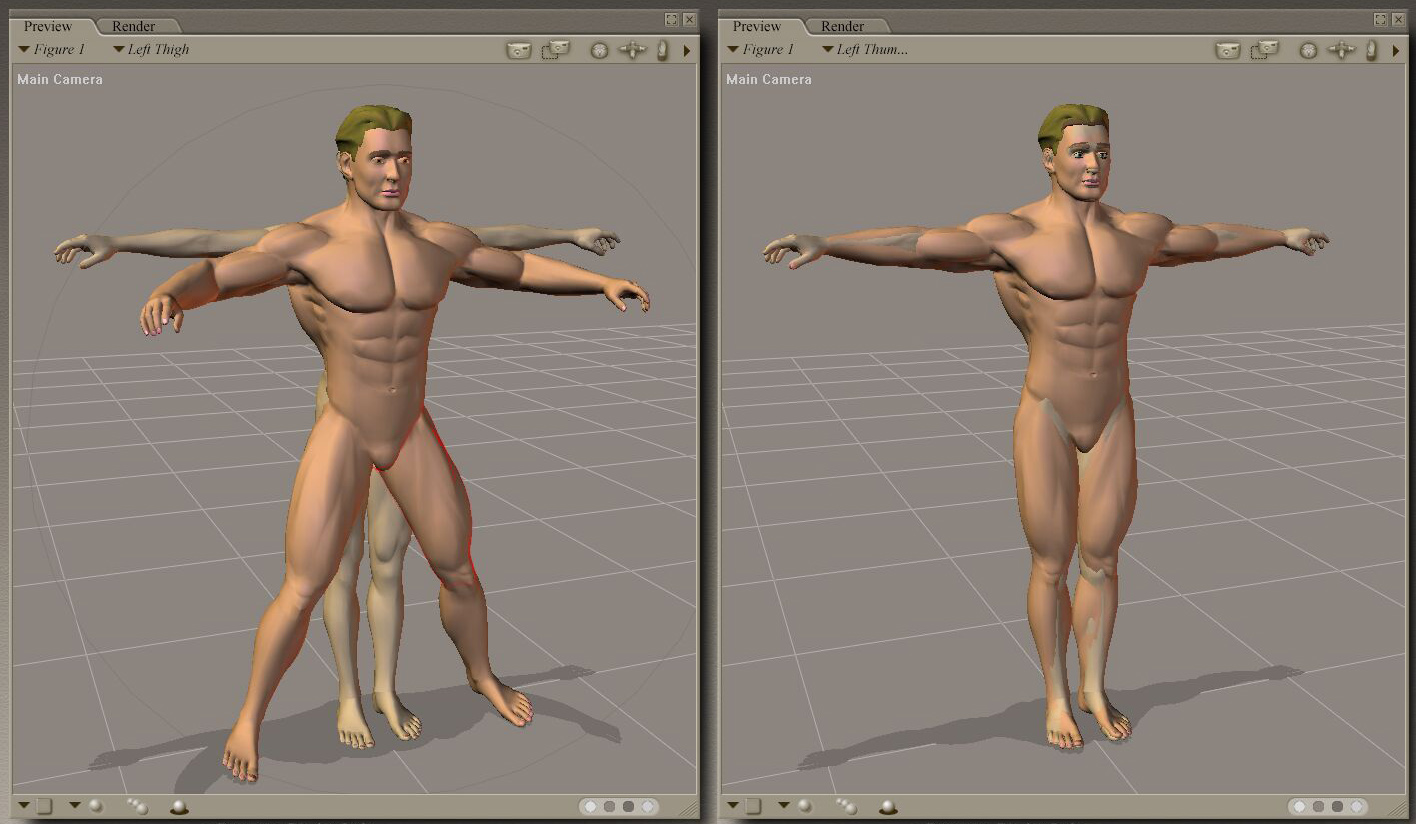Toggle the depth cue spheres icon, right window
Image resolution: width=1416 pixels, height=824 pixels.
(x=847, y=806)
